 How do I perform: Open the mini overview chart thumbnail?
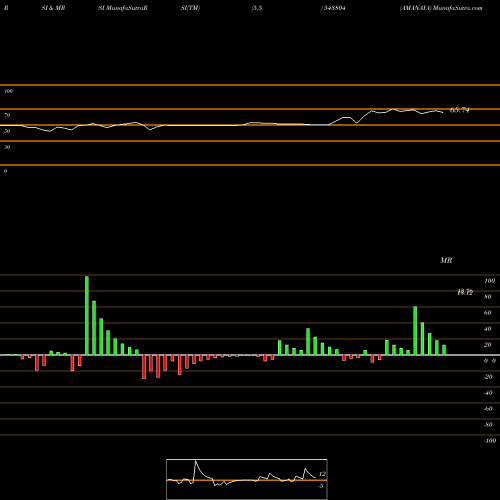pos(247,479)
